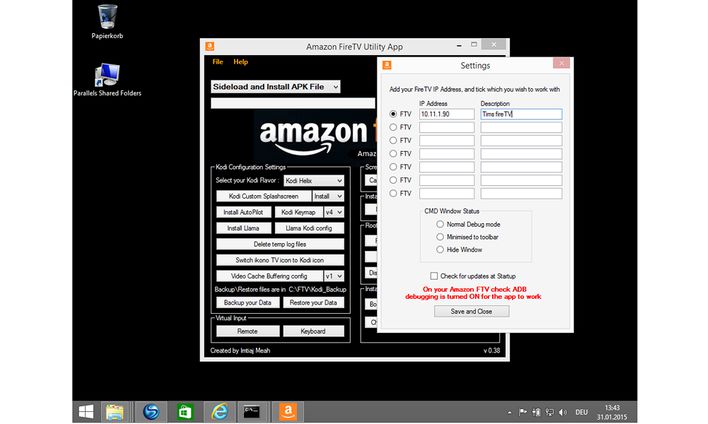708x424 pixels.
Task: Click Kodi Custom Splashscreen button
Action: coord(264,196)
